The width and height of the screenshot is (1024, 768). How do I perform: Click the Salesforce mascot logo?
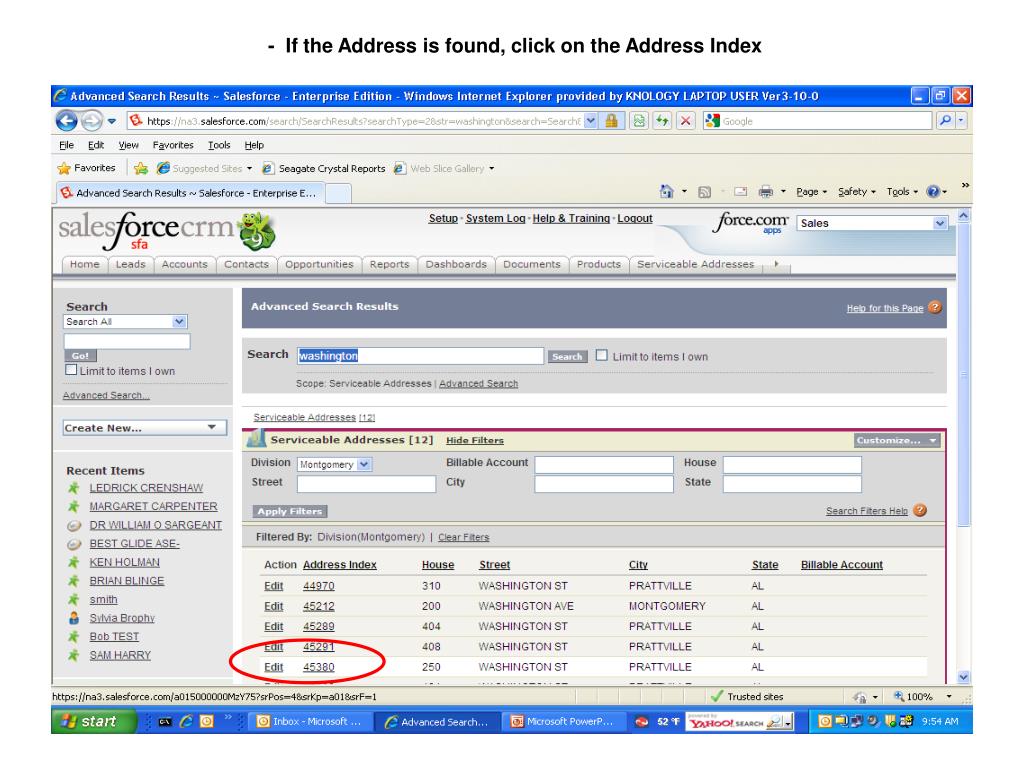tap(257, 231)
